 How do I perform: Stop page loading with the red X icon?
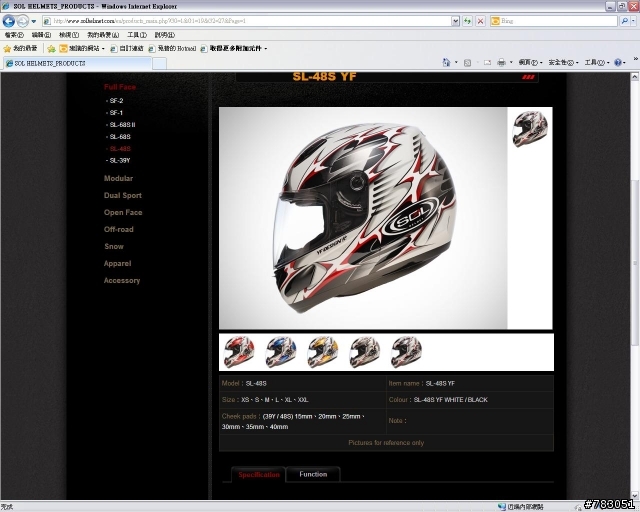(x=480, y=21)
